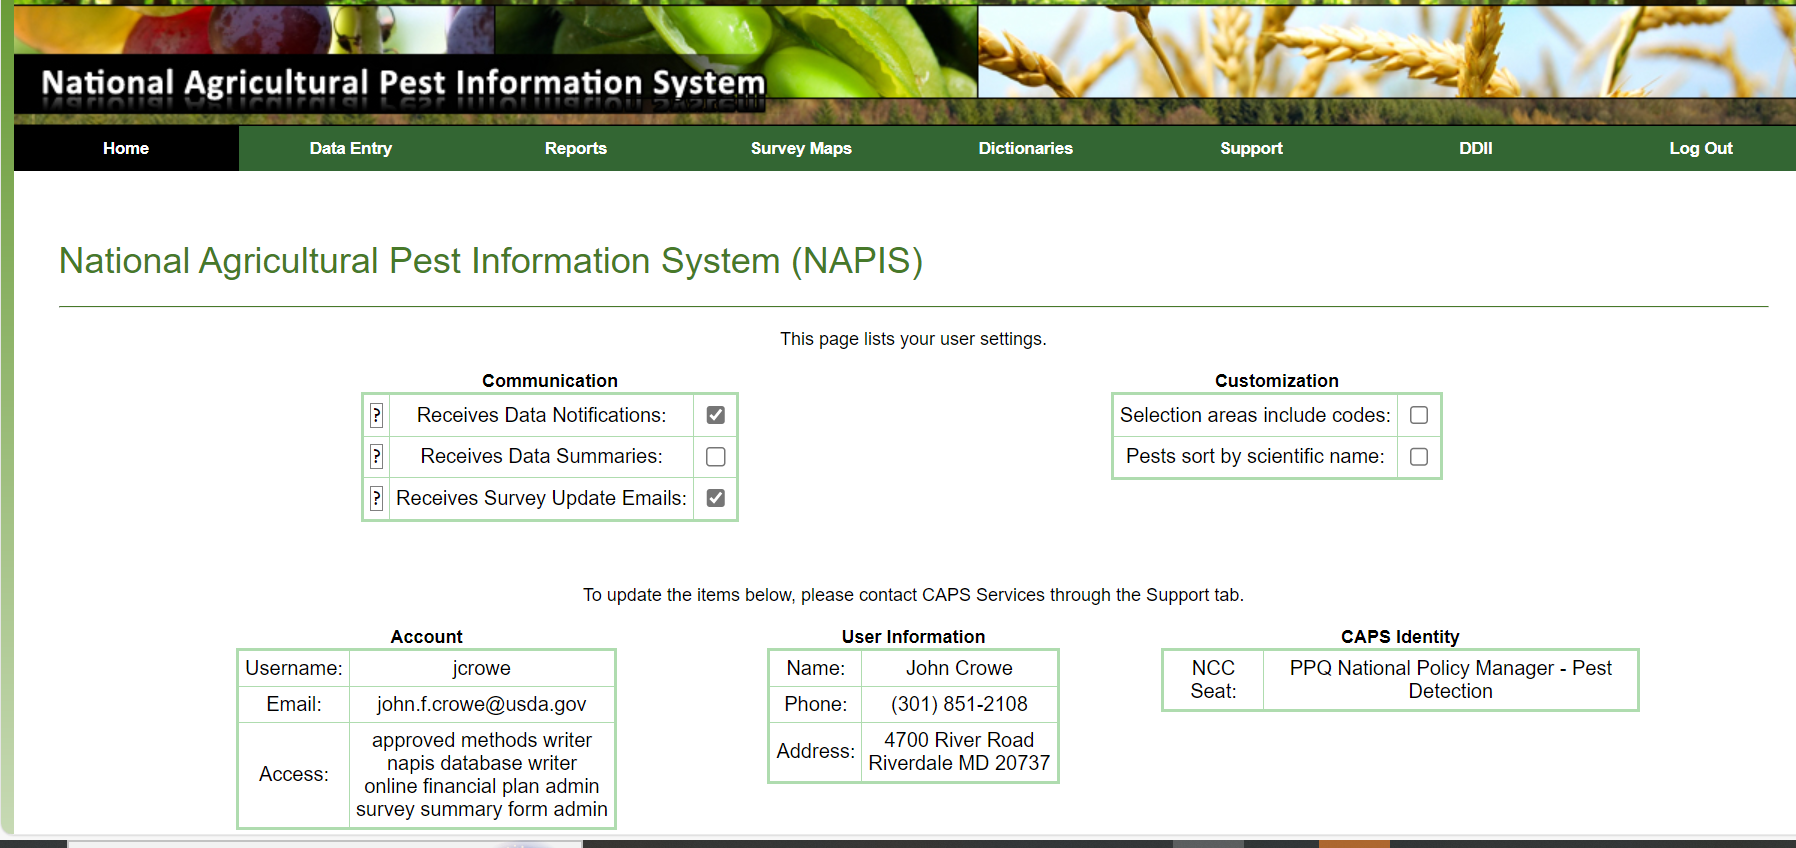The image size is (1796, 848).
Task: Open the Support tab
Action: click(1251, 148)
